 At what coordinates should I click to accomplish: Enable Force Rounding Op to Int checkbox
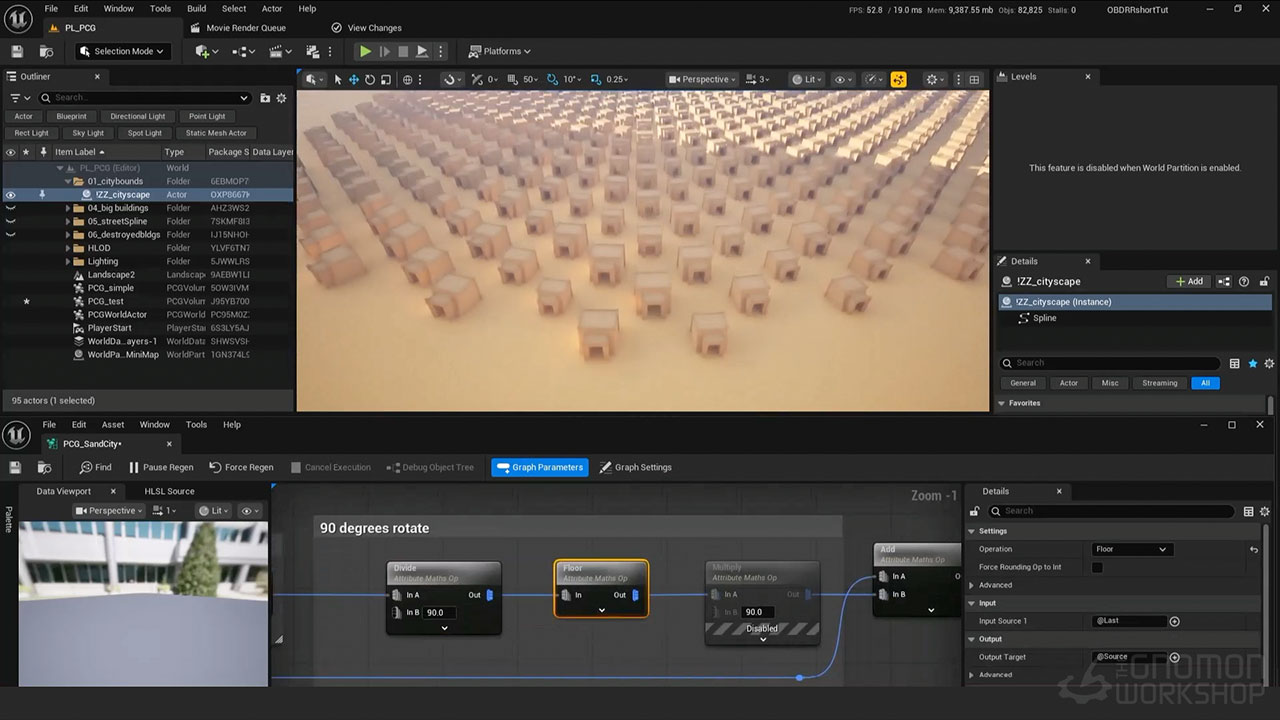tap(1097, 567)
